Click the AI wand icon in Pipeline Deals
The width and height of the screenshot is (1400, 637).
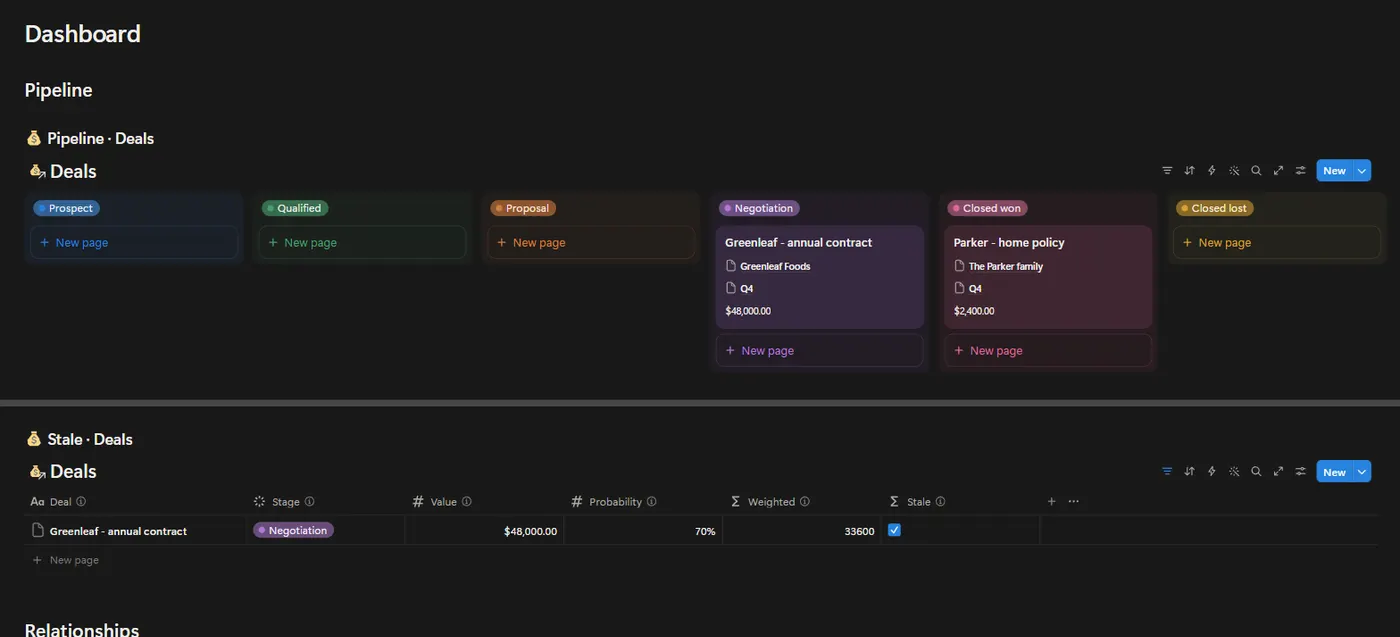(x=1234, y=171)
